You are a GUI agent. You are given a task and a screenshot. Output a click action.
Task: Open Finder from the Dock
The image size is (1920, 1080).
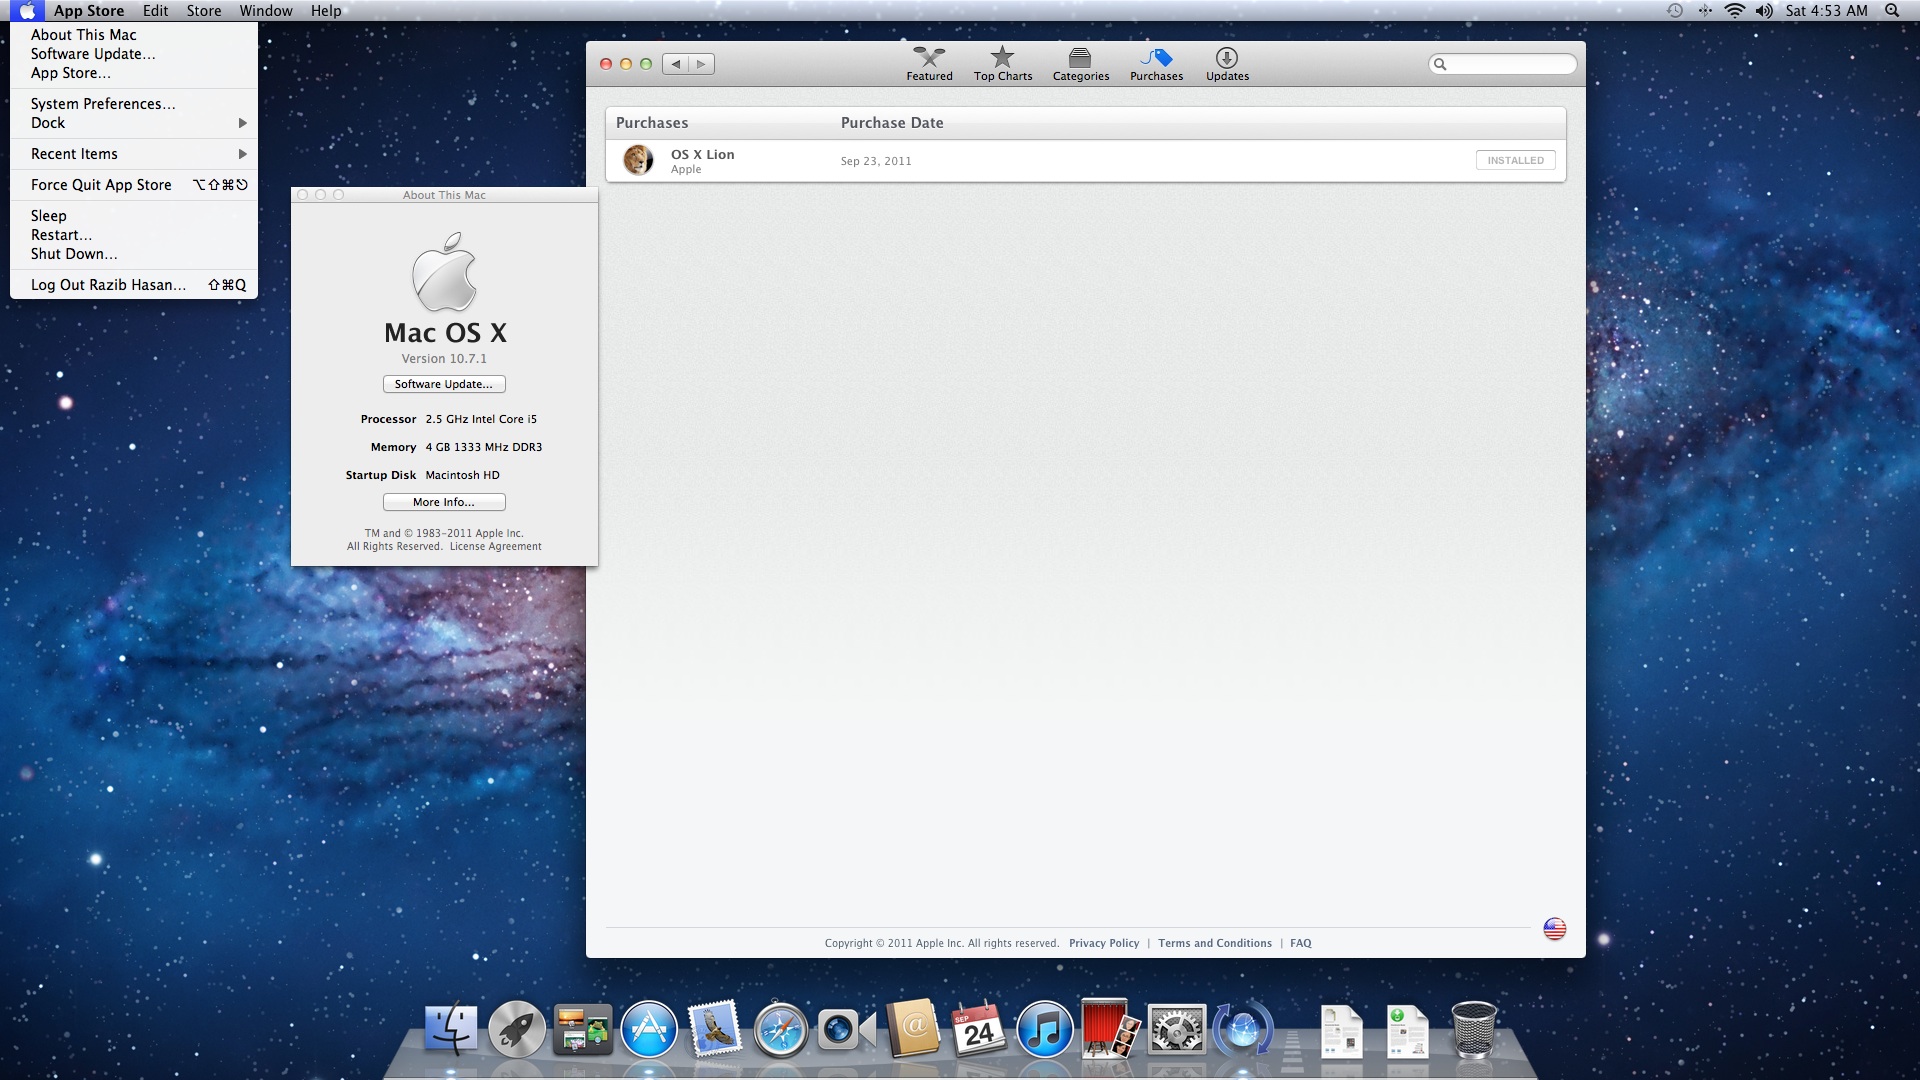click(451, 1029)
